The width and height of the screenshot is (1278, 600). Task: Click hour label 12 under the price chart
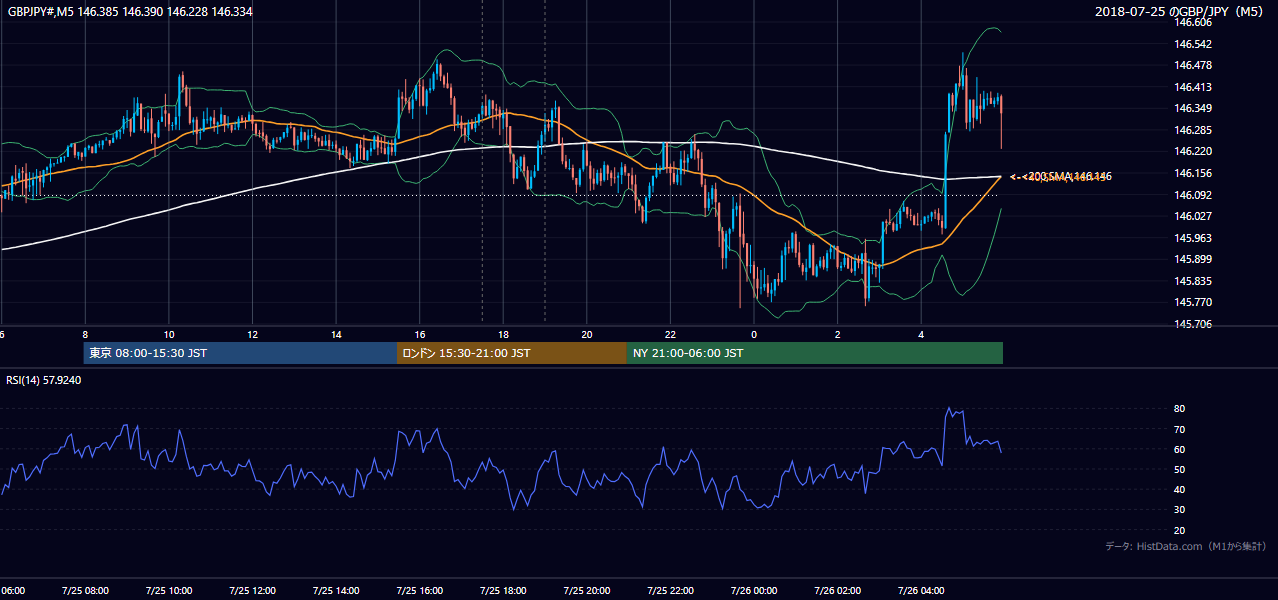252,334
